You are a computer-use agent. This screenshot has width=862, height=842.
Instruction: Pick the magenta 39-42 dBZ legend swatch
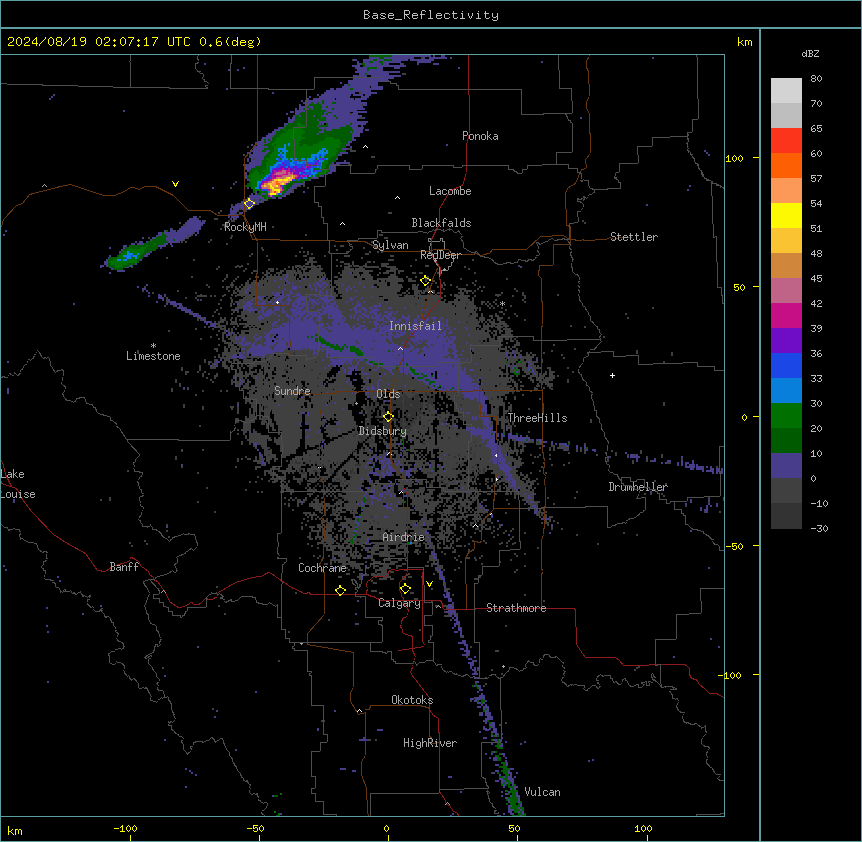(x=786, y=315)
